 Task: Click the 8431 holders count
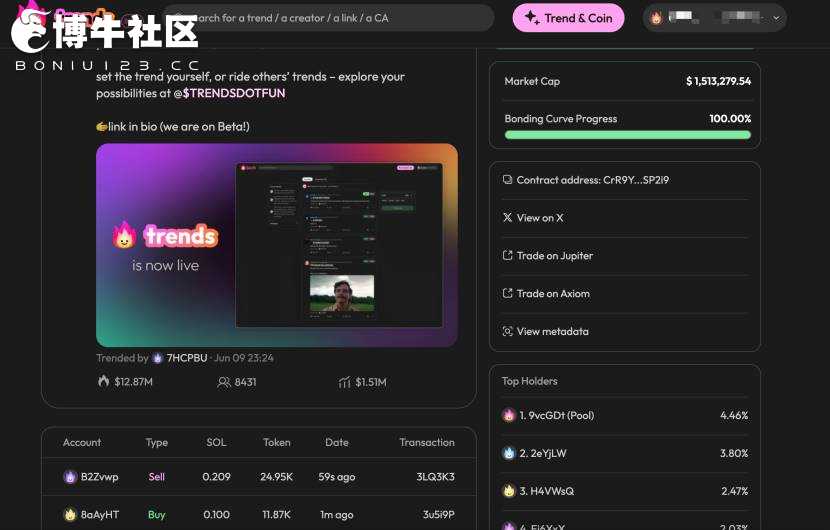pos(245,382)
